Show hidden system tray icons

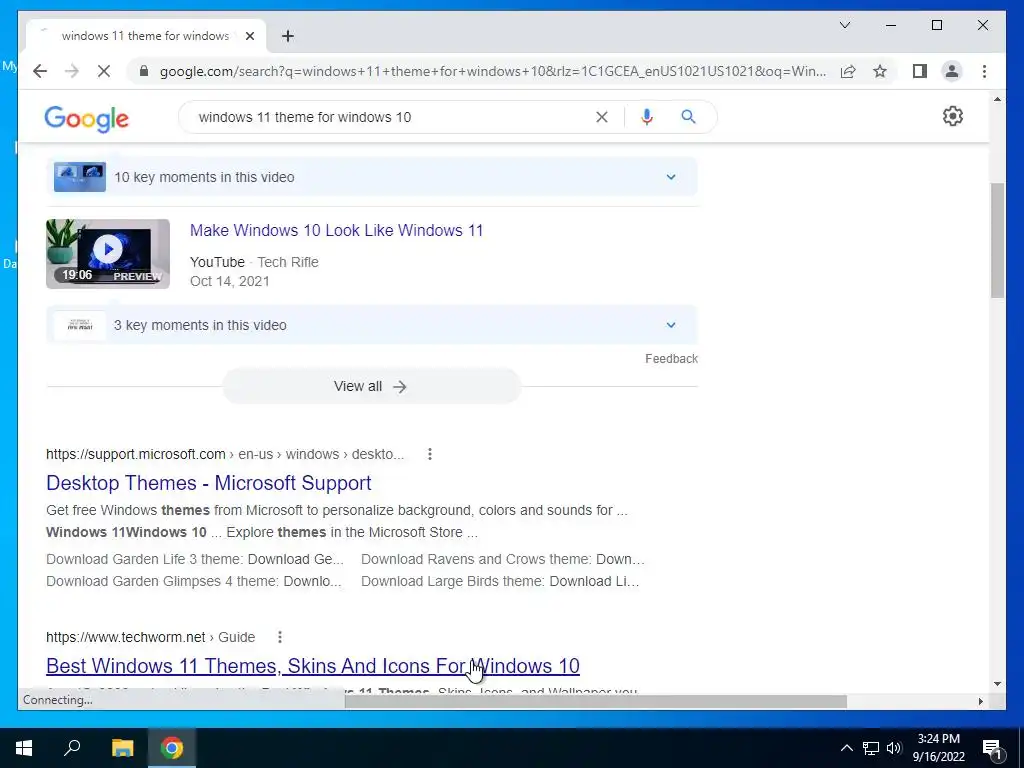click(x=846, y=748)
